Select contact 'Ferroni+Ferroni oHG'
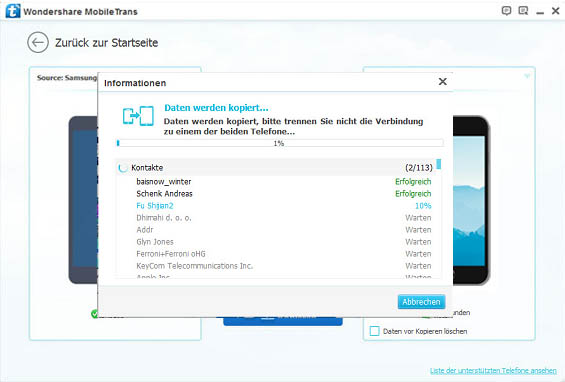Screen dimensions: 565x382 click(x=171, y=254)
